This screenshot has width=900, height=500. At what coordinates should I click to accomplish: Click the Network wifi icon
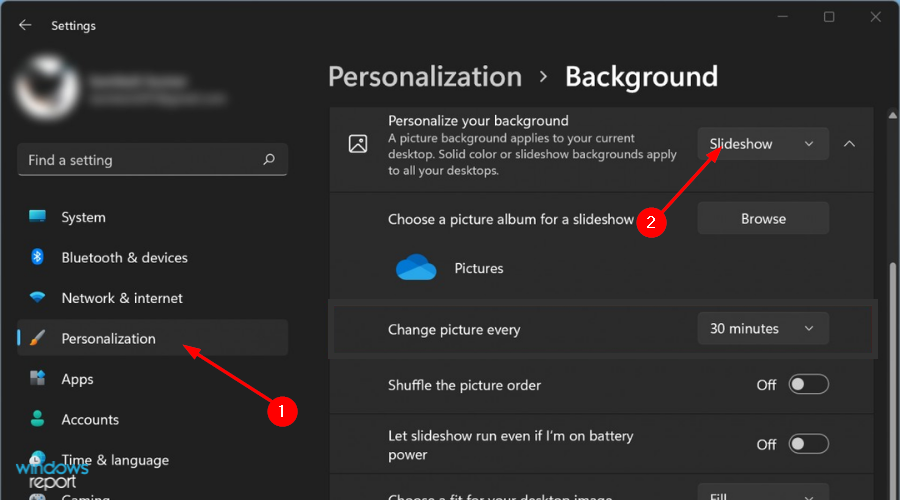pyautogui.click(x=38, y=298)
